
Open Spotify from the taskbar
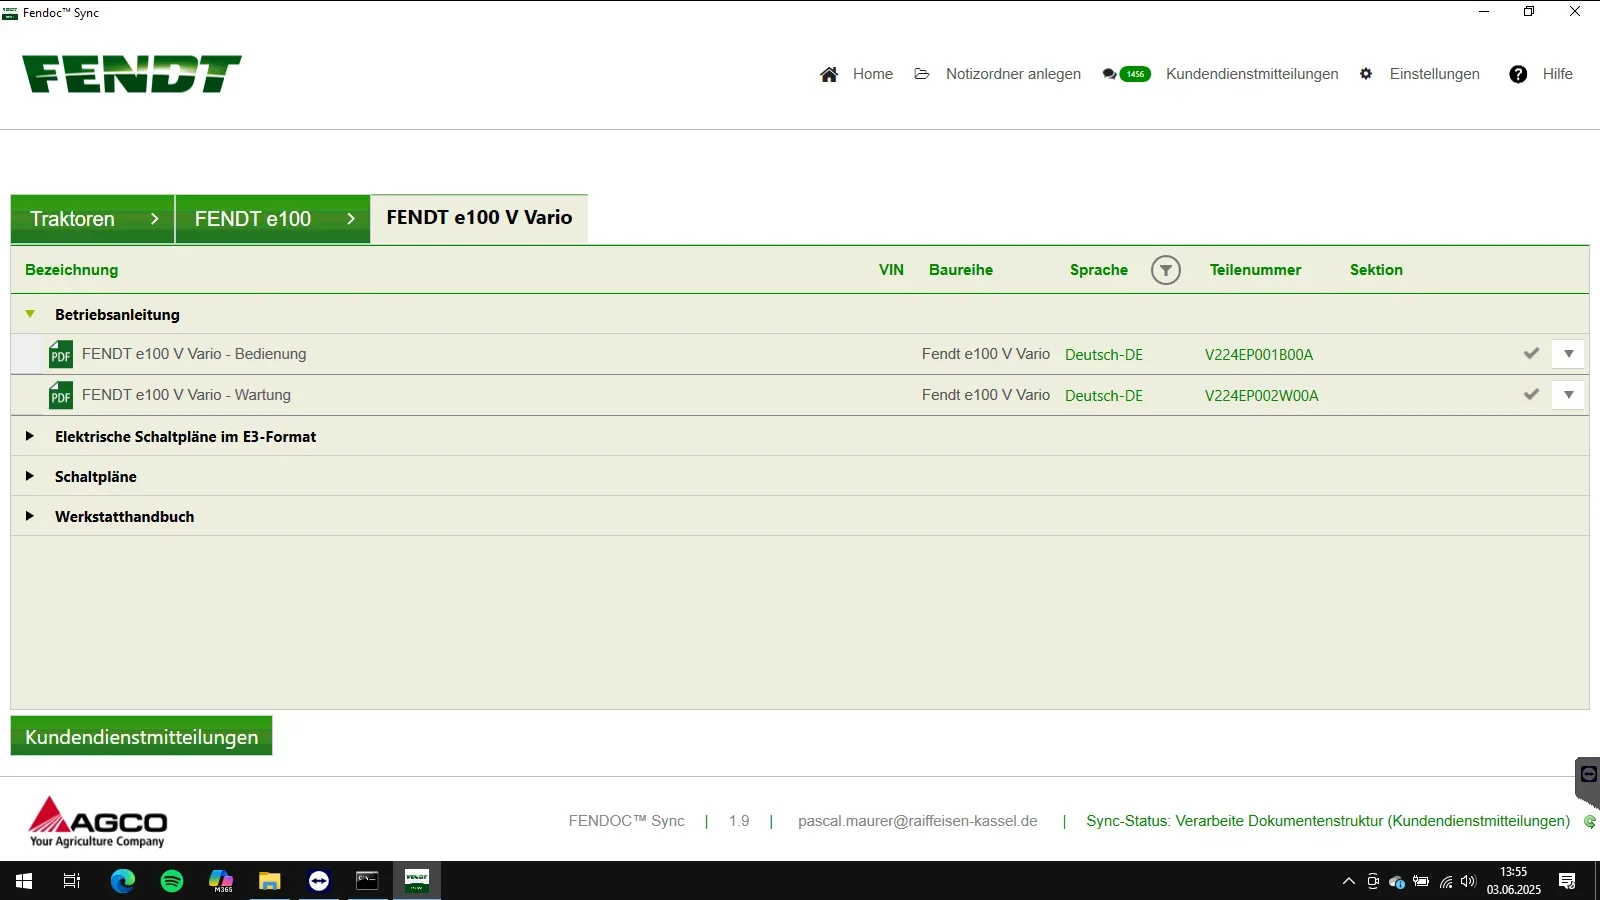point(172,881)
